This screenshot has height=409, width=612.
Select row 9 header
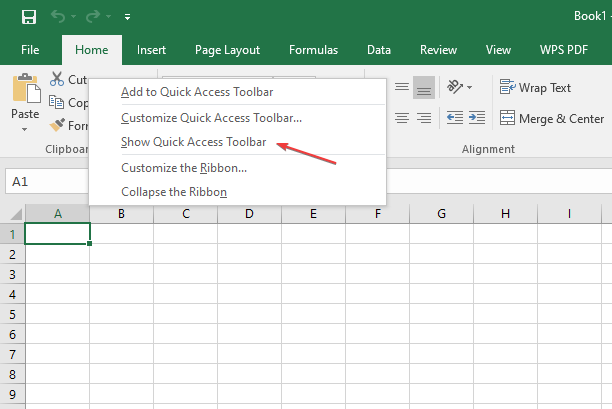point(12,394)
